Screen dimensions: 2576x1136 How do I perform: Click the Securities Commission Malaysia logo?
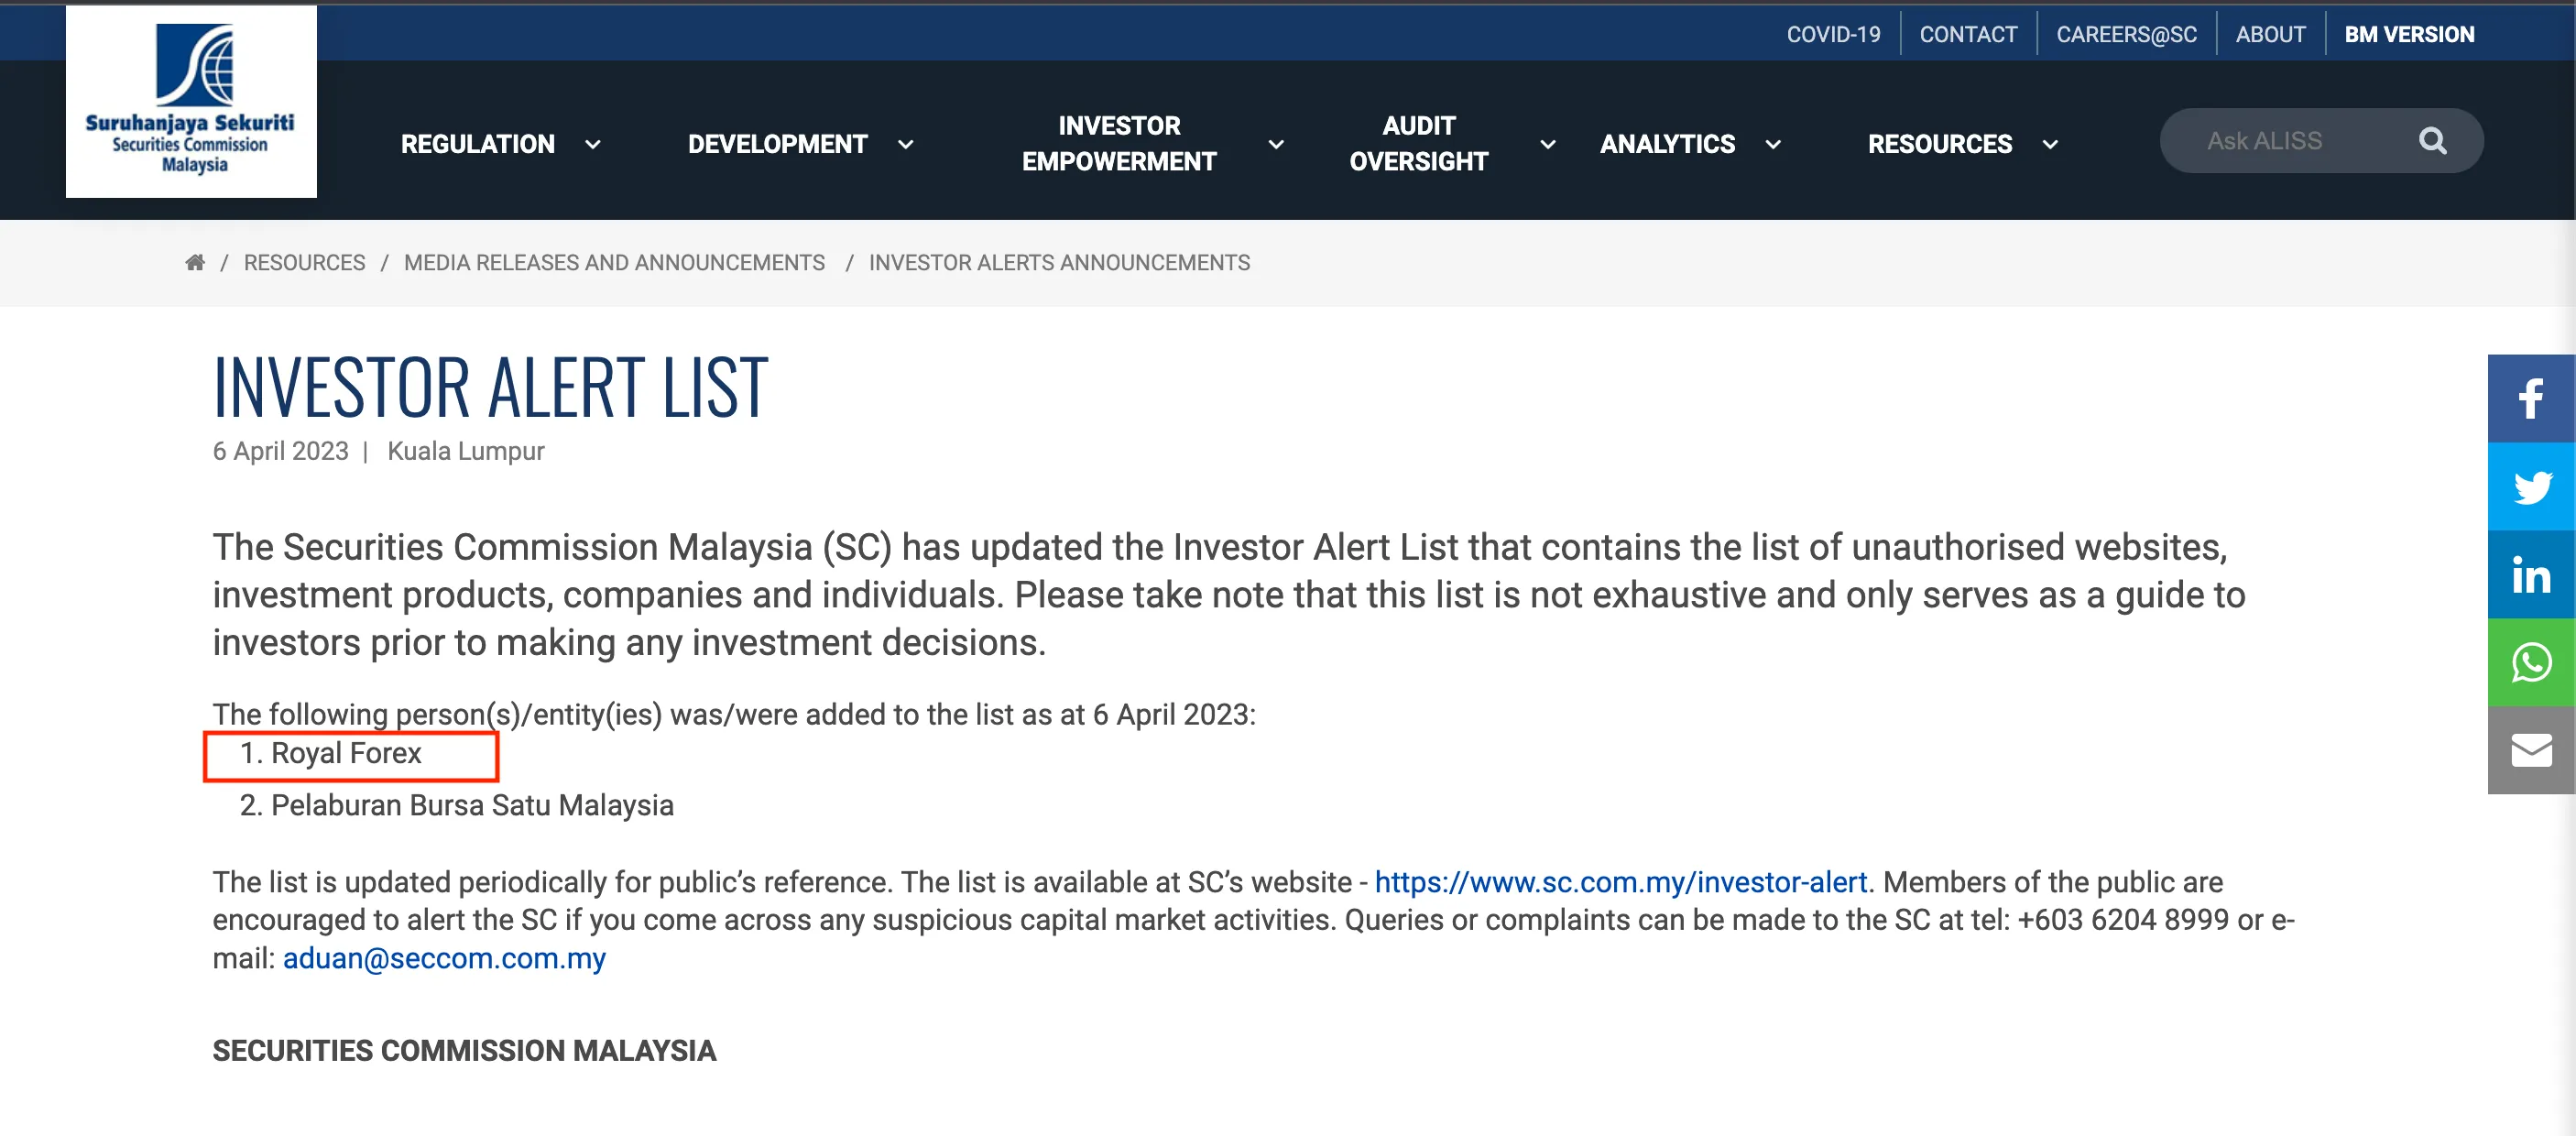coord(191,101)
